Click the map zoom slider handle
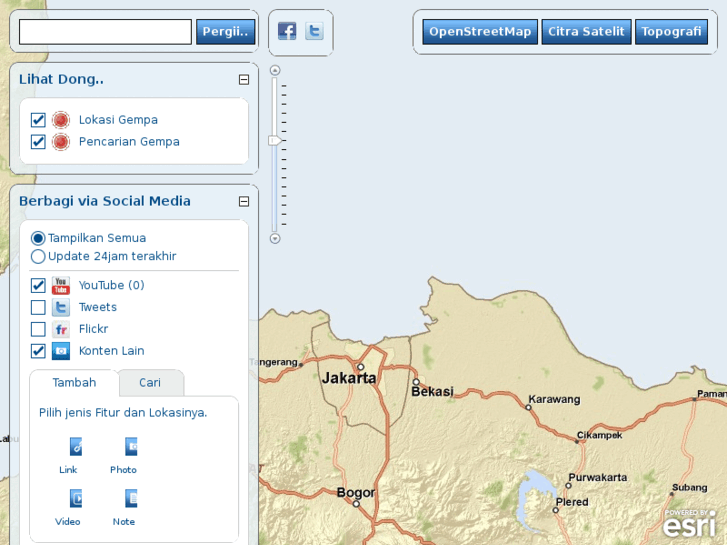Image resolution: width=727 pixels, height=545 pixels. pos(275,141)
